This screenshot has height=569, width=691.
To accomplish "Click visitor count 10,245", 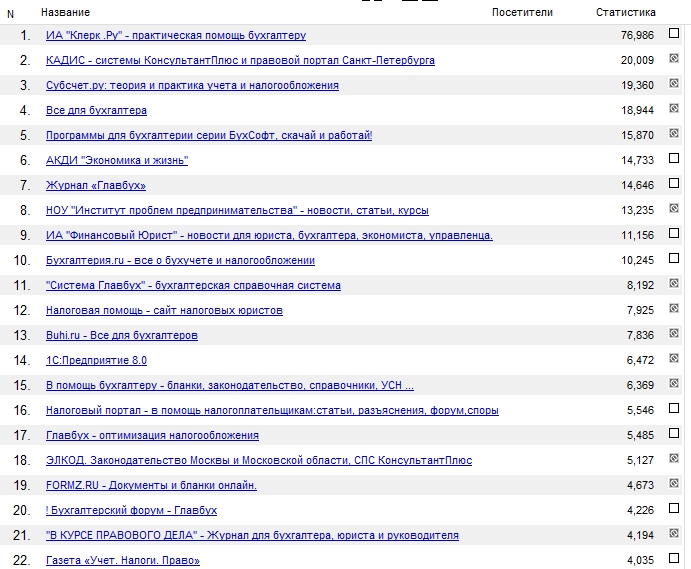I will (x=637, y=260).
